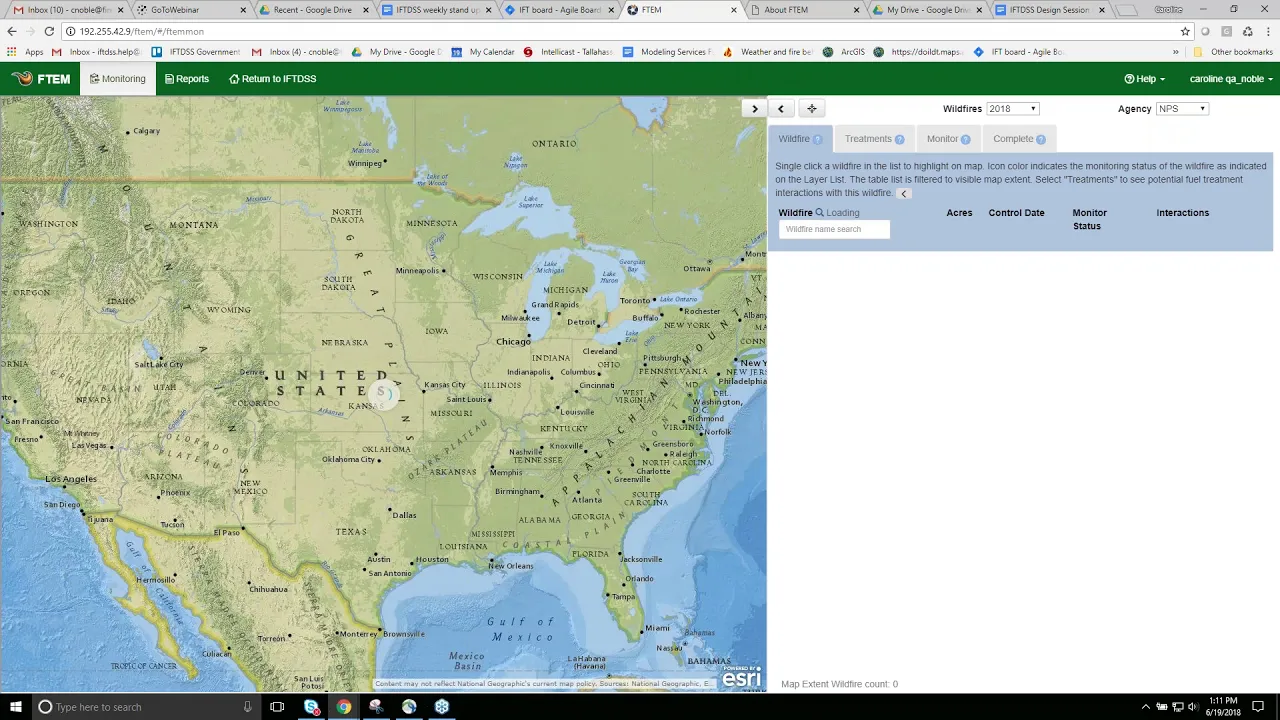
Task: Open Skype from the taskbar
Action: point(311,707)
